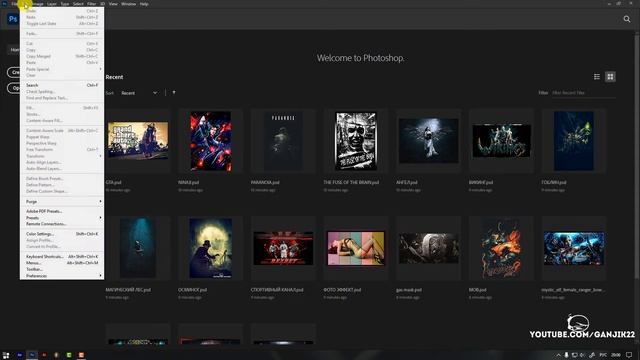
Task: Show hidden system tray icons
Action: click(x=558, y=355)
